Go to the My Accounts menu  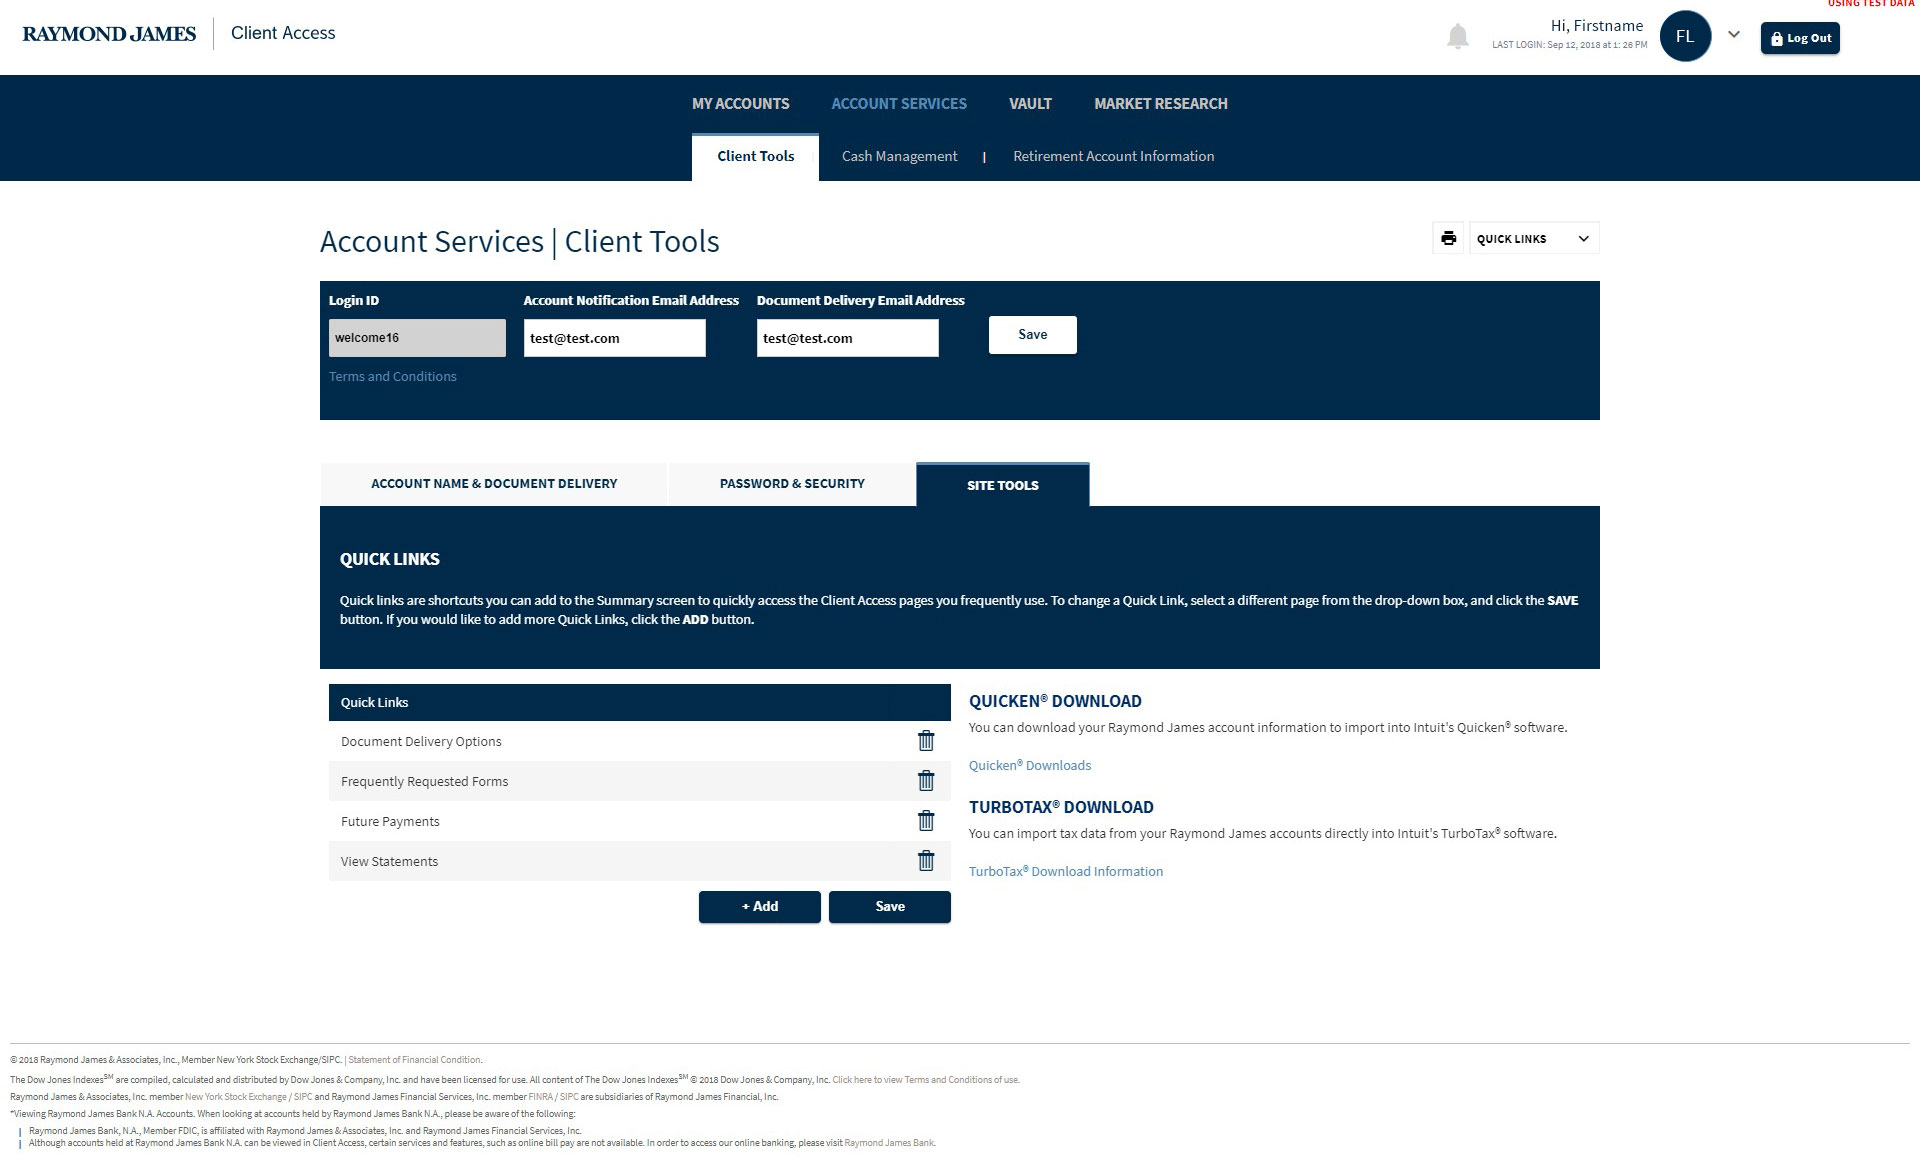[x=740, y=104]
